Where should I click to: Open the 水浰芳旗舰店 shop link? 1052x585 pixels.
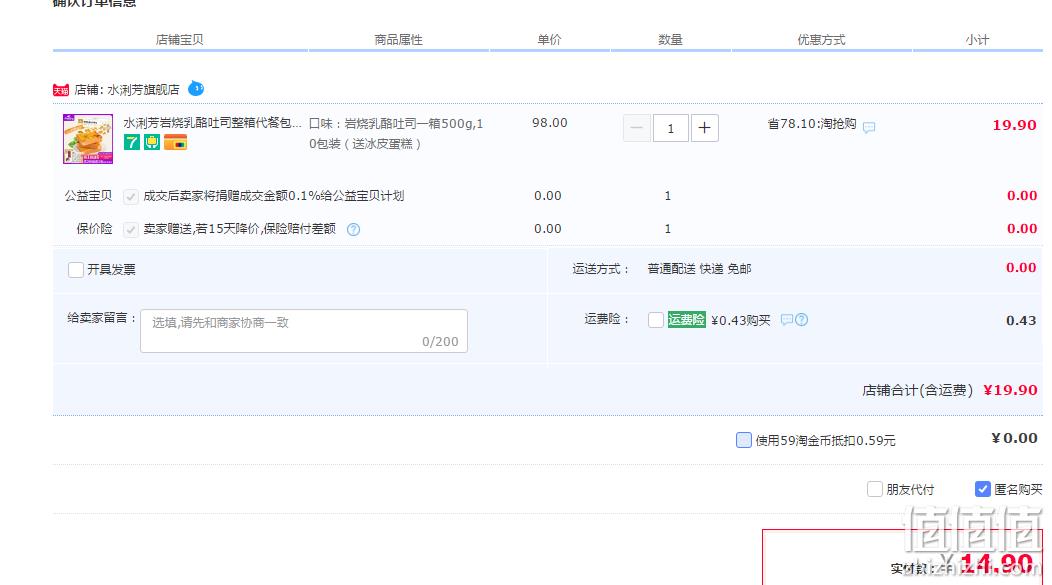(x=143, y=90)
